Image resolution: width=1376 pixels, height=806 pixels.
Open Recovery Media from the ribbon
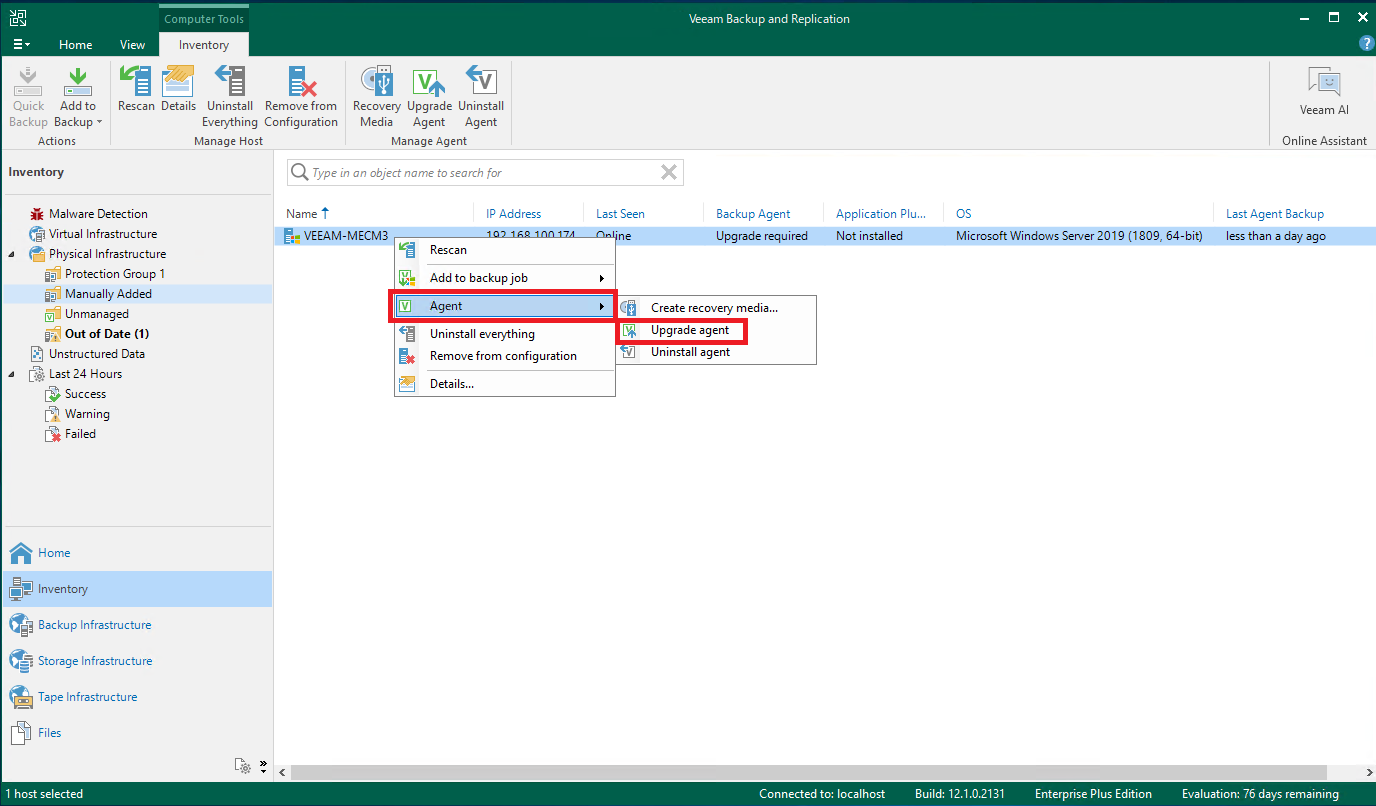376,96
